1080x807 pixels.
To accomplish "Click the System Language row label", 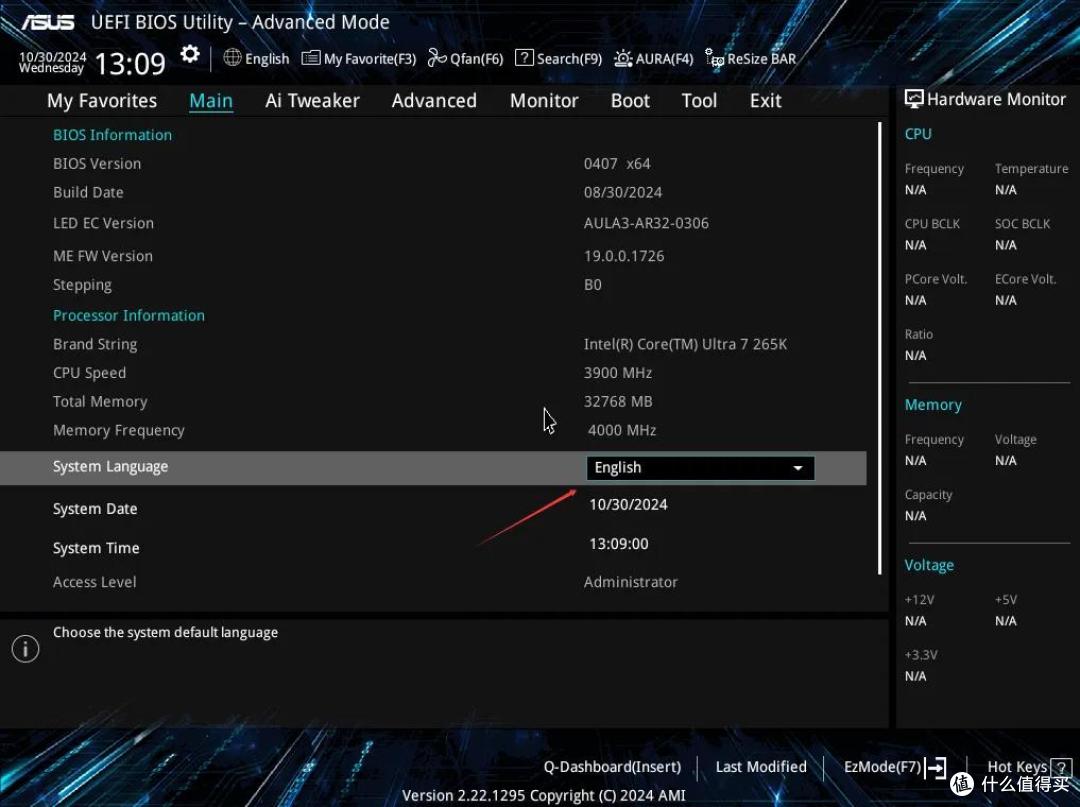I will pos(110,467).
